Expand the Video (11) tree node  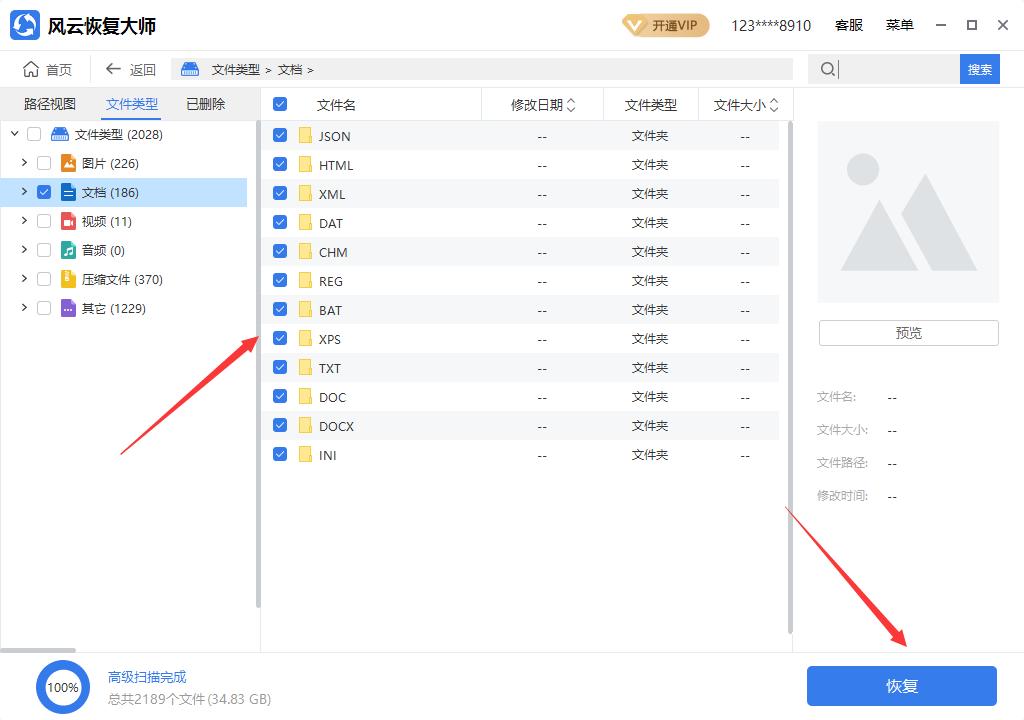24,221
